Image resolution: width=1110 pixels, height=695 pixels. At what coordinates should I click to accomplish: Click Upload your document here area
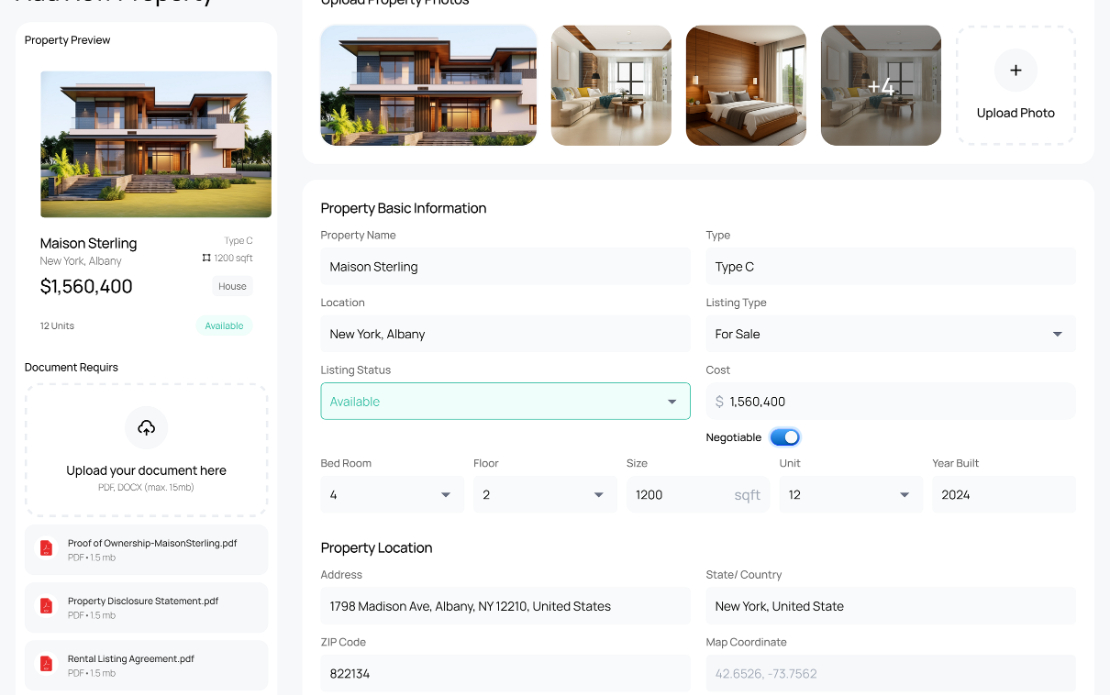pos(146,450)
